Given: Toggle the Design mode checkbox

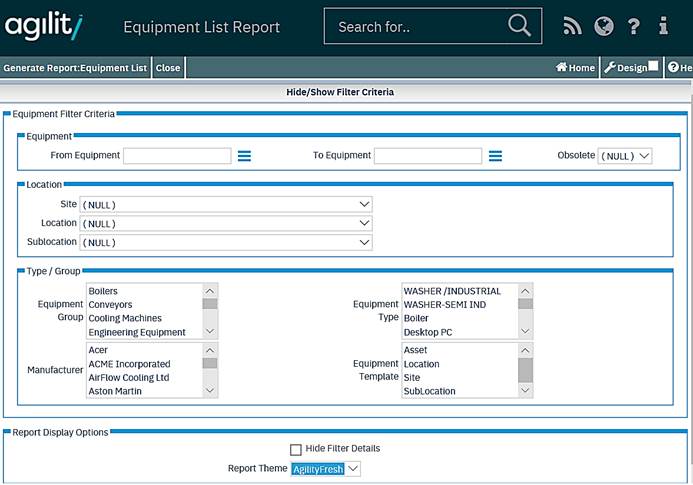Looking at the screenshot, I should (x=653, y=67).
